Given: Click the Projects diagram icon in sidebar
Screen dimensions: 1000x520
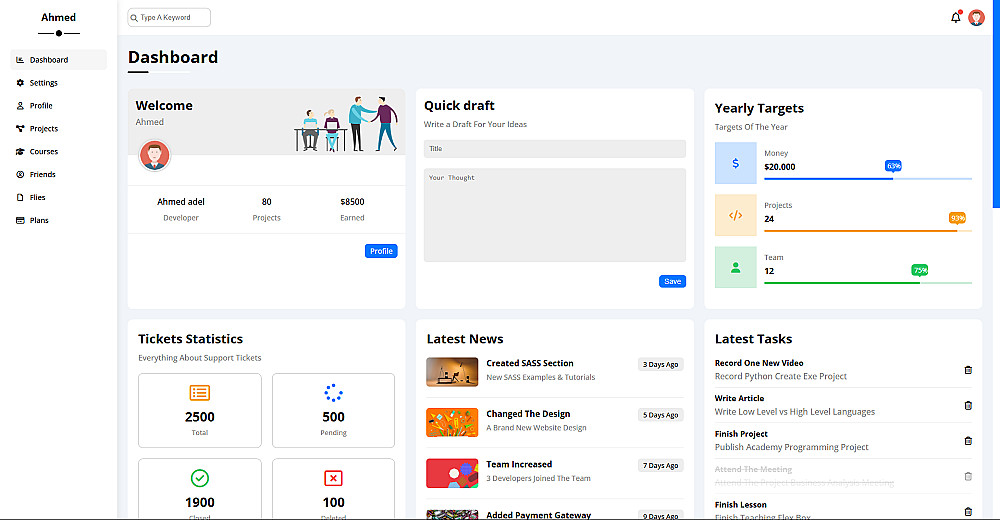Looking at the screenshot, I should [x=20, y=128].
